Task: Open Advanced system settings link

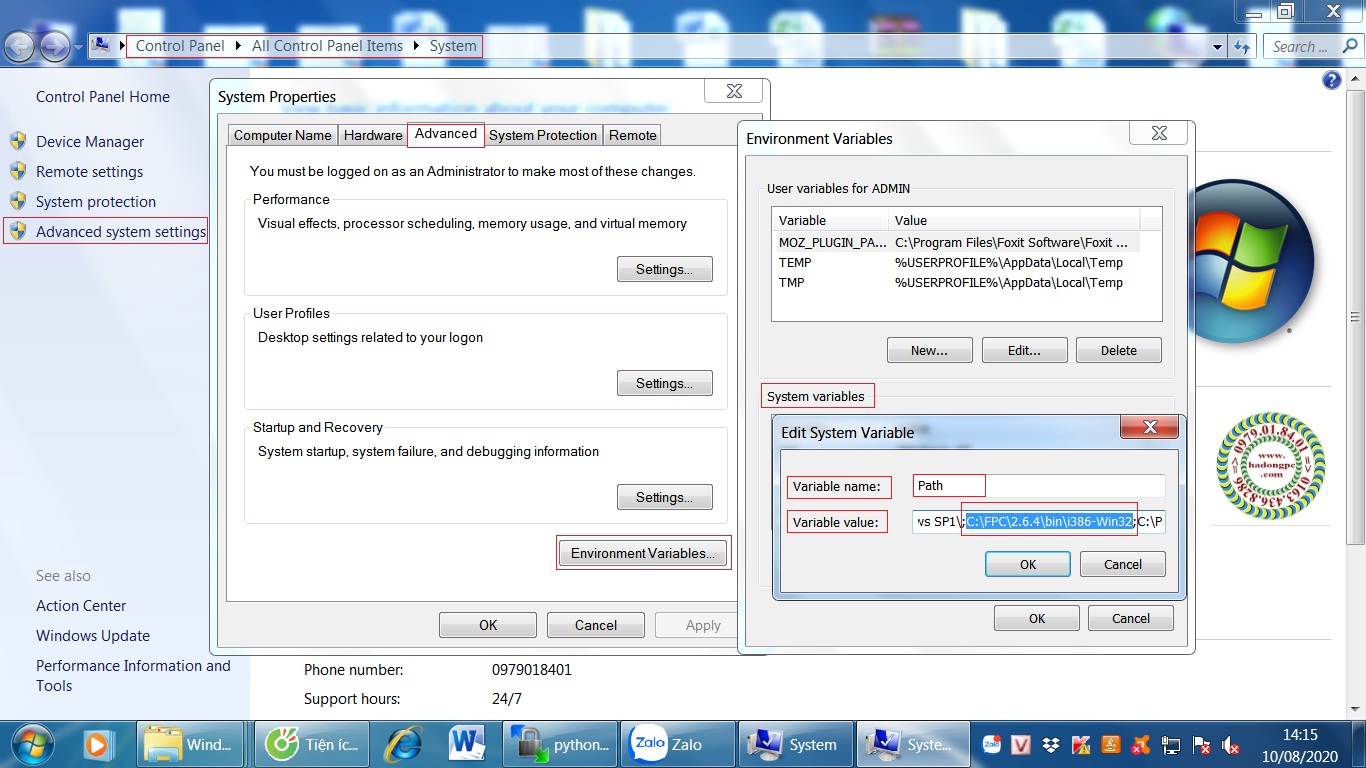Action: tap(121, 232)
